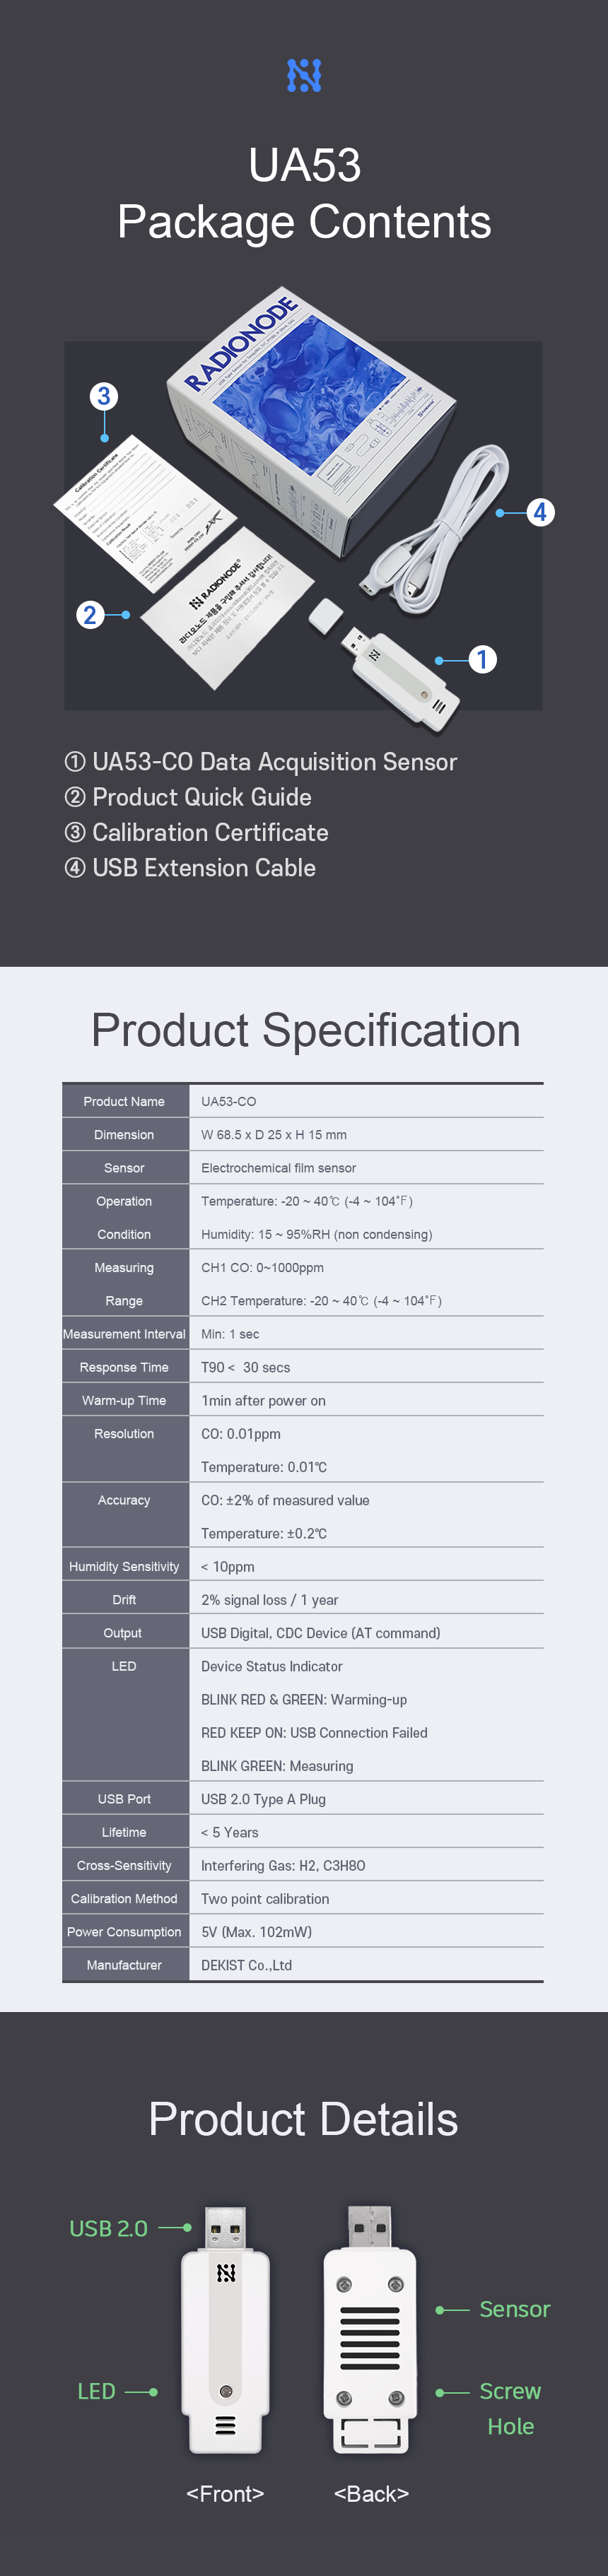Click the green USB 2.0 label
Viewport: 608px width, 2576px height.
(108, 2228)
